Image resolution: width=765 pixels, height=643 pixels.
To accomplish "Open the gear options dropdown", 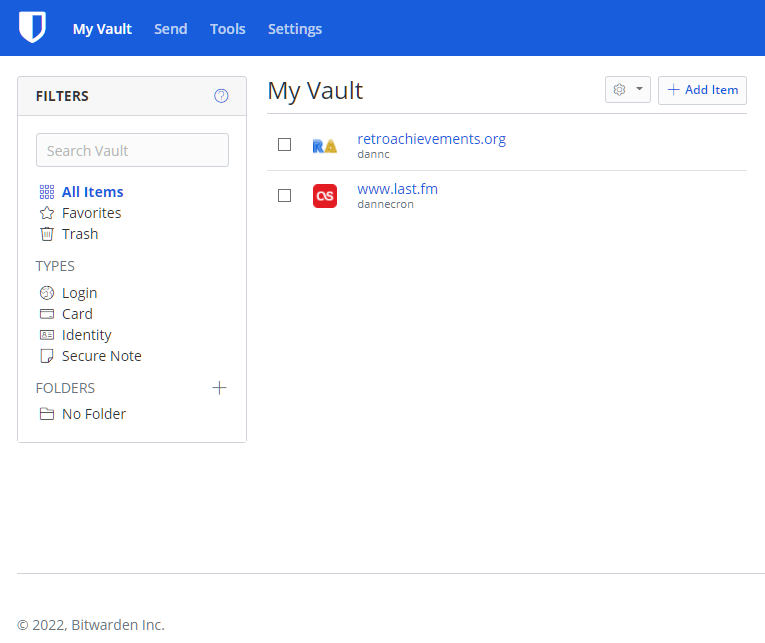I will (x=627, y=90).
